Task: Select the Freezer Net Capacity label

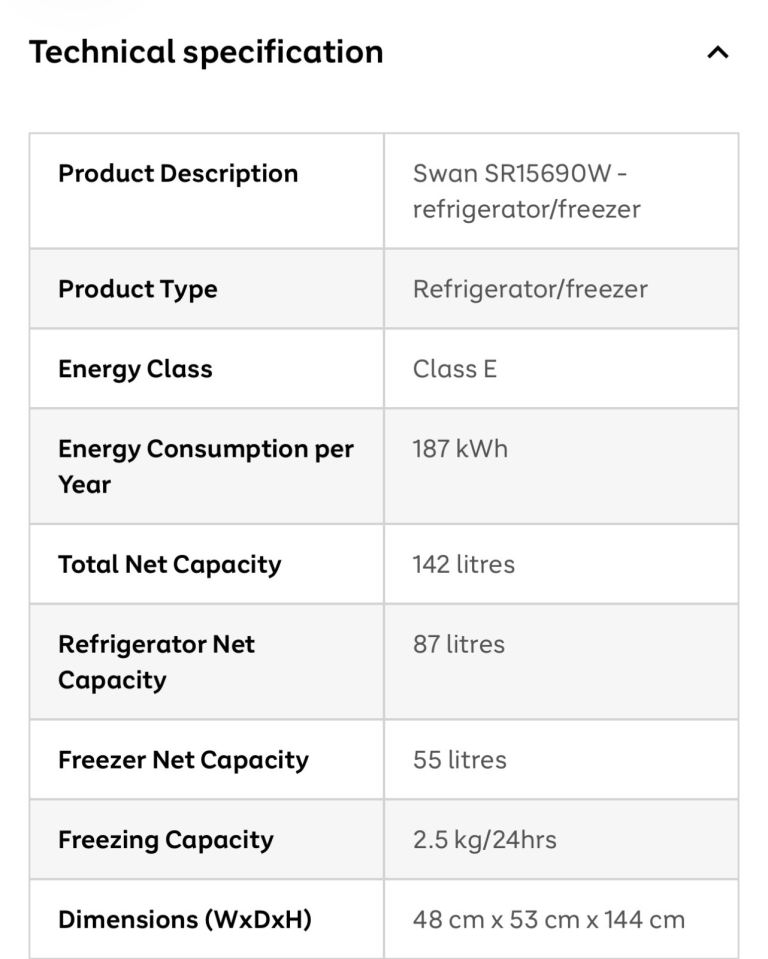Action: 183,760
